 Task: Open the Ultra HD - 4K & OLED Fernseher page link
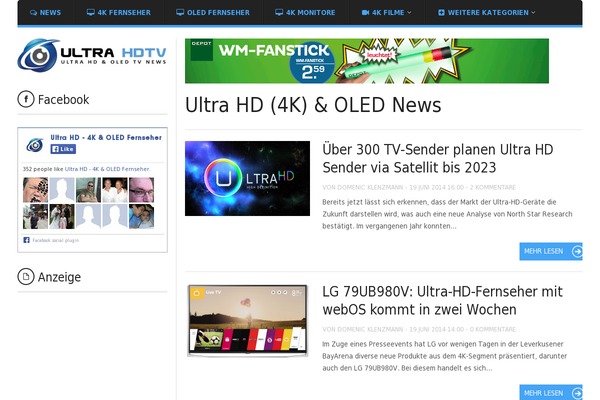point(106,137)
